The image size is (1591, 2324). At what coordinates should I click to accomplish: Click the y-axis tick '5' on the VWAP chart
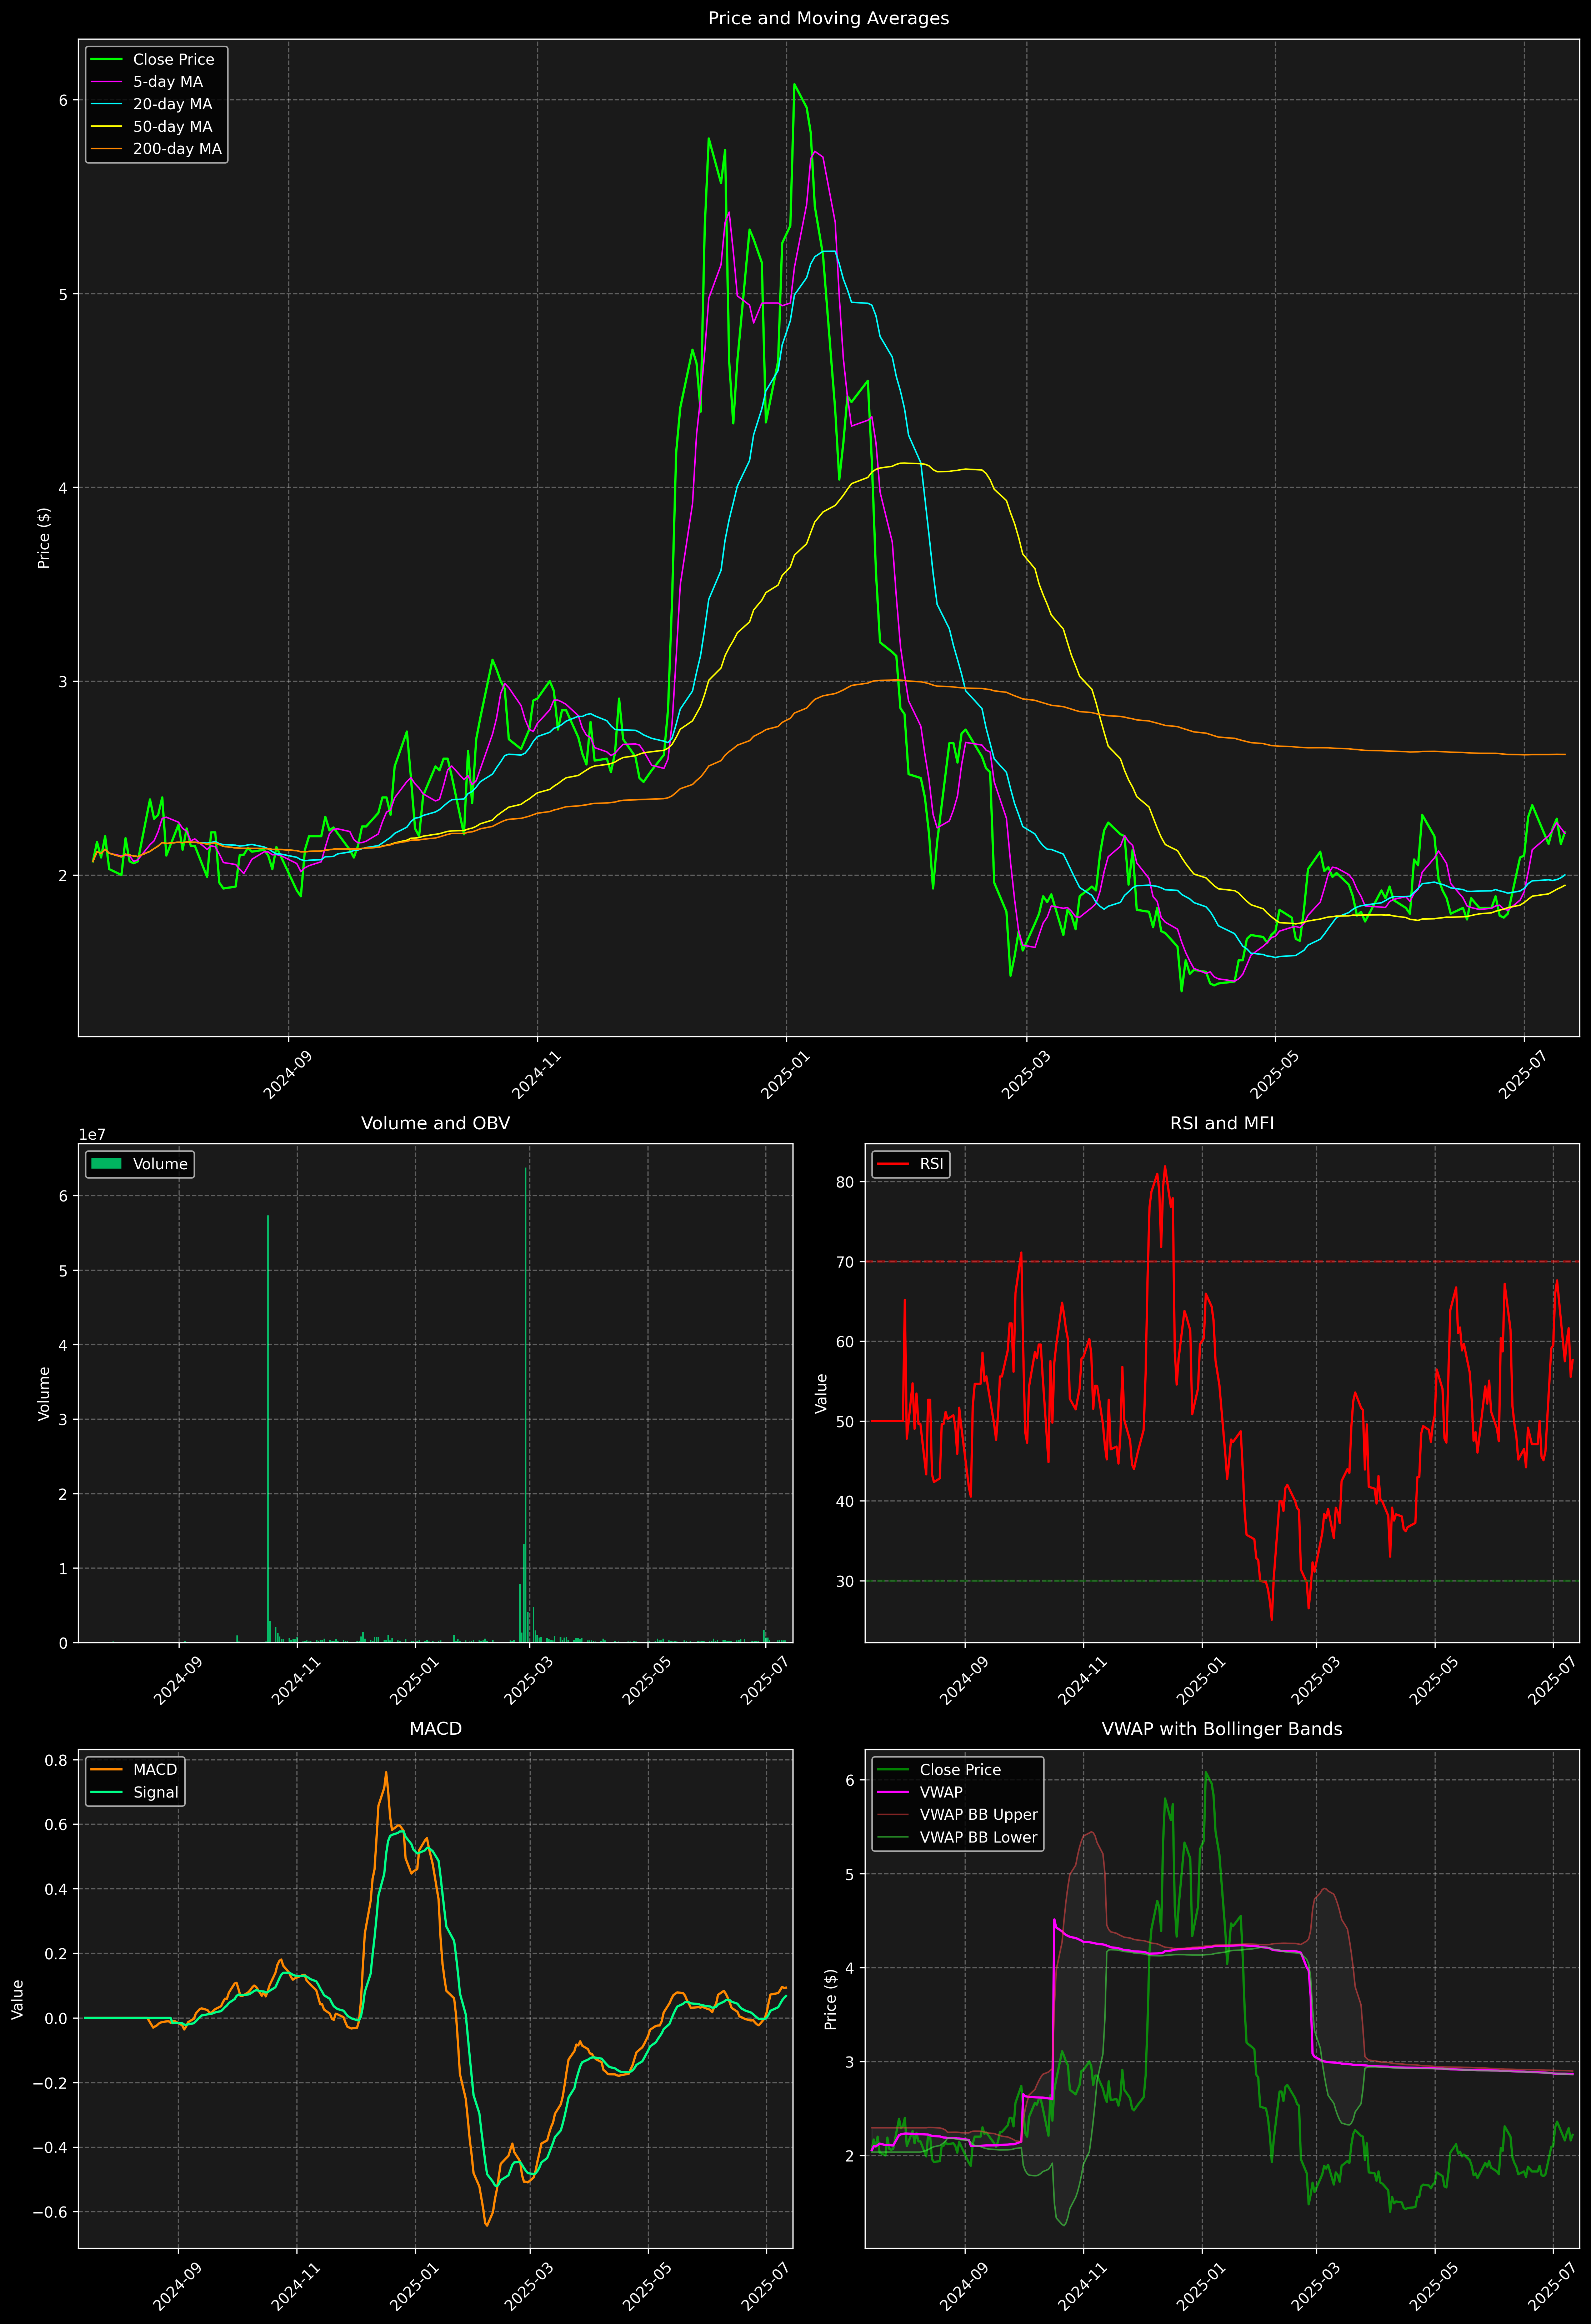pyautogui.click(x=850, y=1874)
